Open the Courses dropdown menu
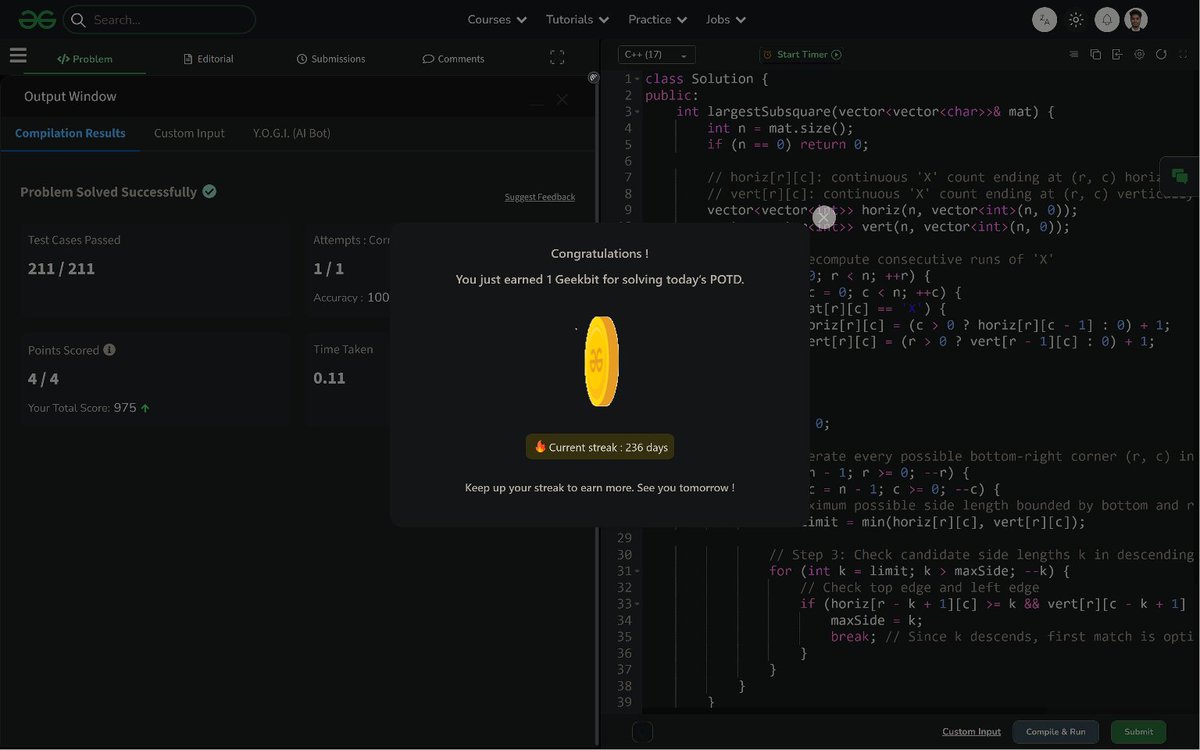Screen dimensions: 1200x750 point(497,19)
